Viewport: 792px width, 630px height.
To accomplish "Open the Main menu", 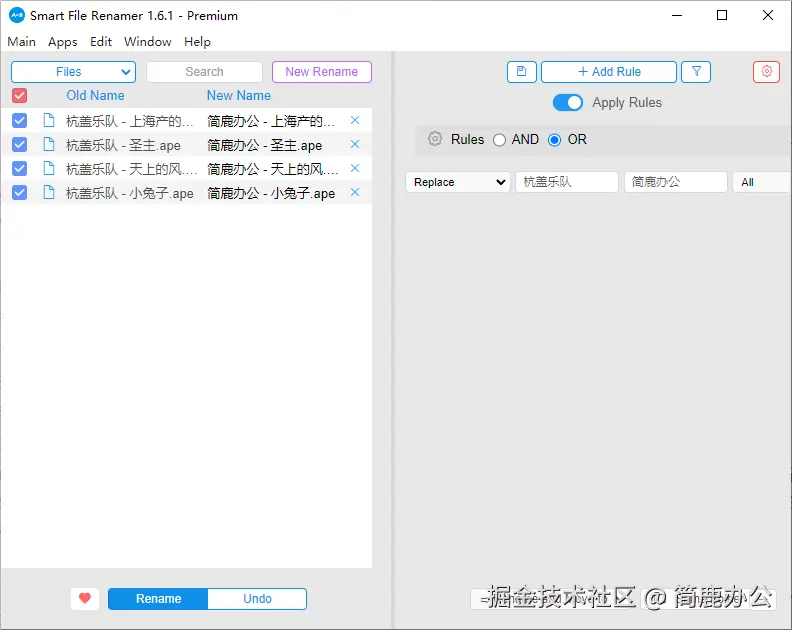I will (x=21, y=41).
